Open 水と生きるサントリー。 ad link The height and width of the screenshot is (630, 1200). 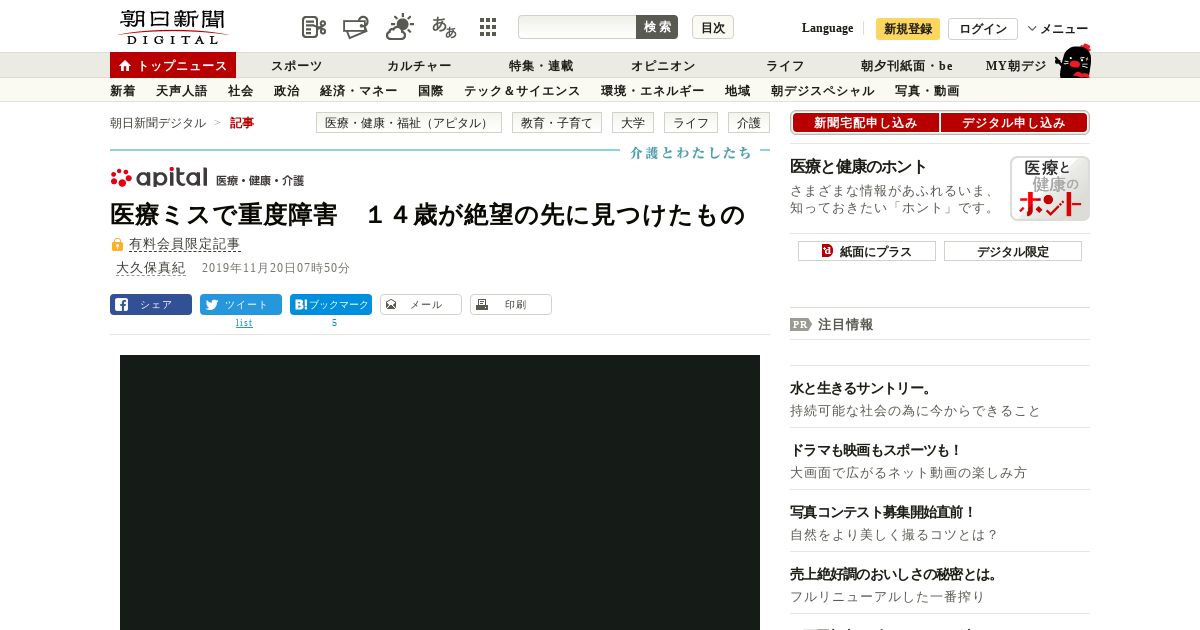click(861, 388)
